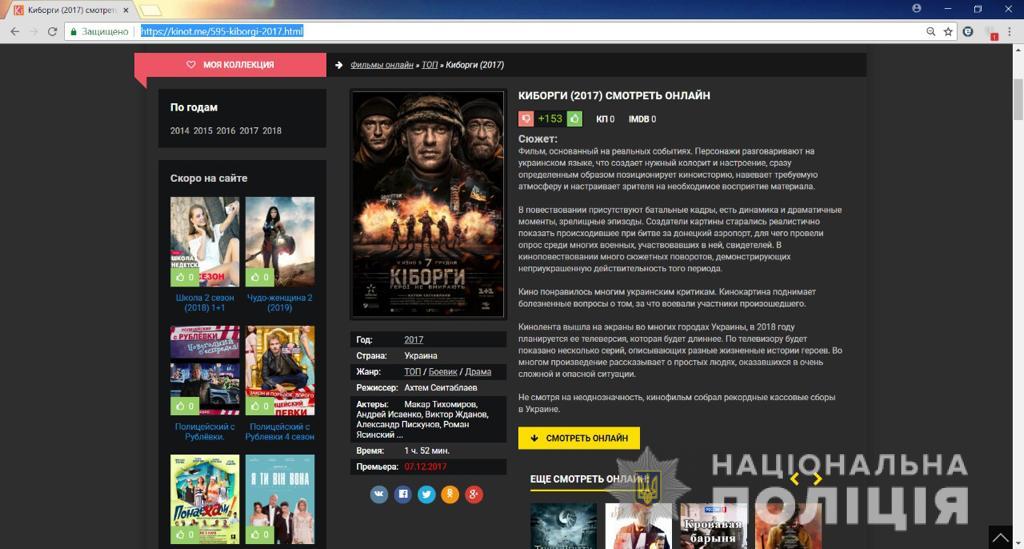Click scroll-to-top arrow button
The height and width of the screenshot is (549, 1024).
pyautogui.click(x=1000, y=537)
